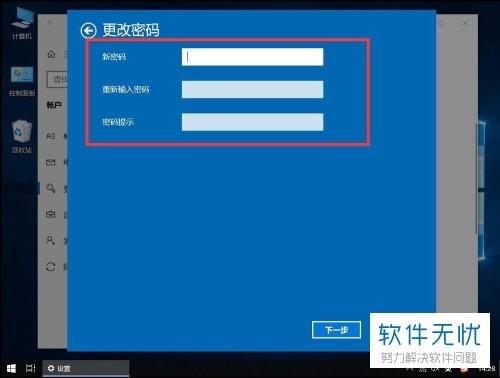
Task: Open the 计算机 desktop icon
Action: 22,23
